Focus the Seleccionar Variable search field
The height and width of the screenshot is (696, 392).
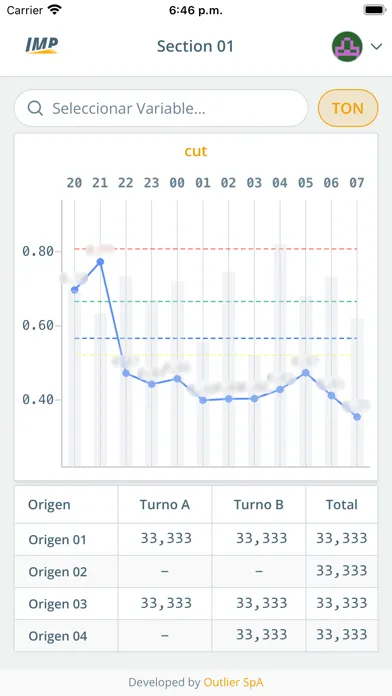click(x=161, y=108)
